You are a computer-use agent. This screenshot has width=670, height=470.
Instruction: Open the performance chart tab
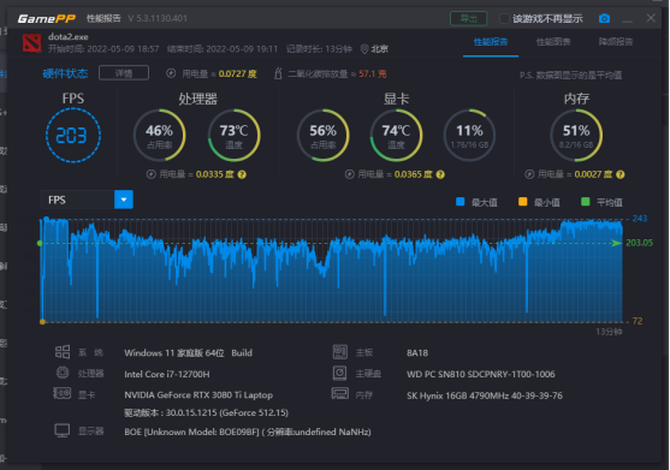click(x=553, y=42)
